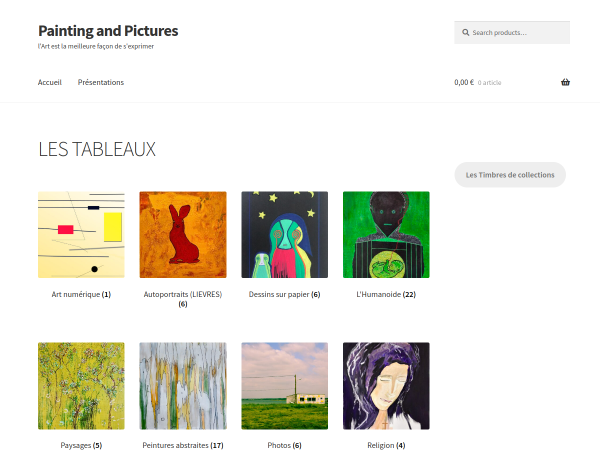Screen dimensions: 600x450
Task: Click the L'Humanoide (22) label
Action: point(386,294)
